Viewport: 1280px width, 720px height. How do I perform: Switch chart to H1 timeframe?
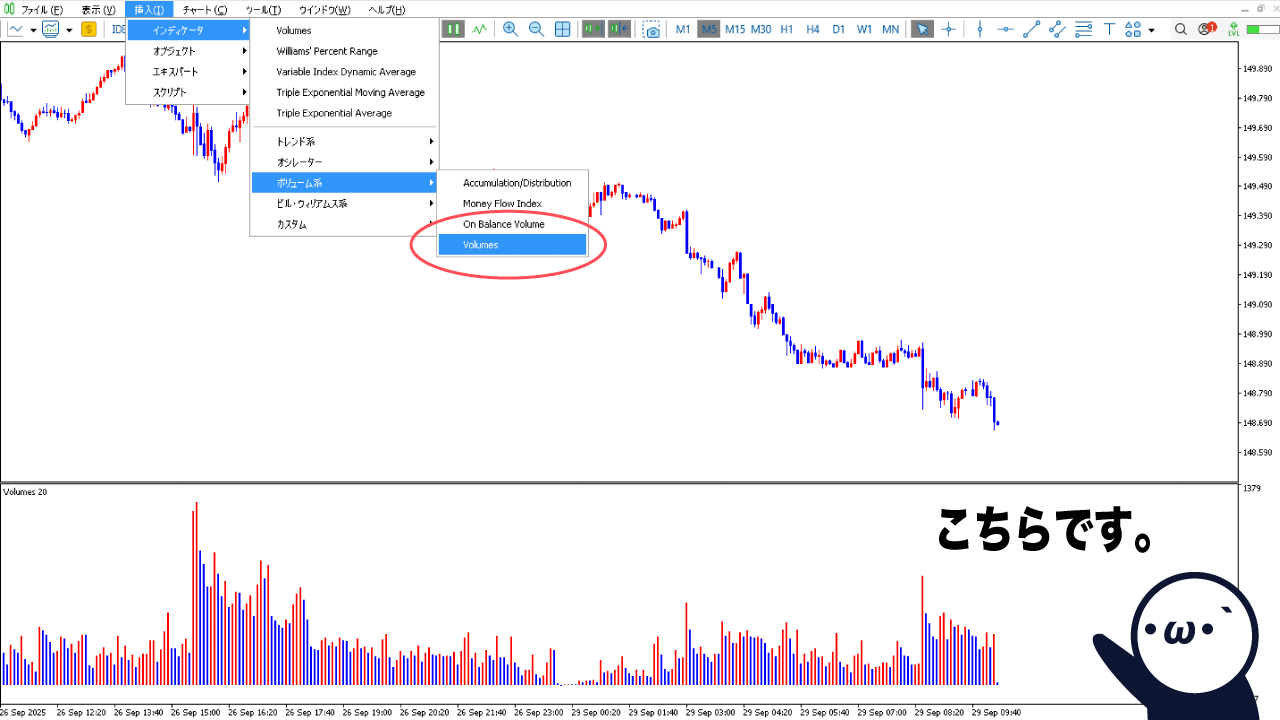click(787, 29)
